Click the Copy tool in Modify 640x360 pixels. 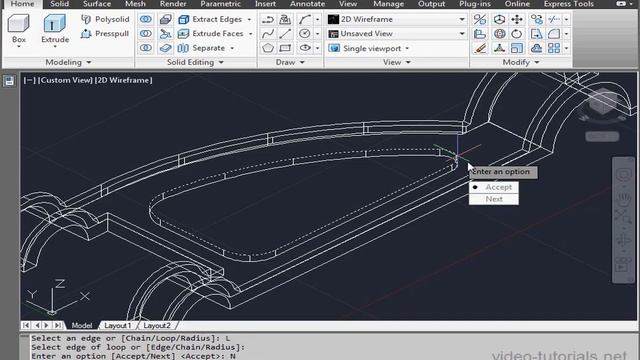(x=536, y=19)
